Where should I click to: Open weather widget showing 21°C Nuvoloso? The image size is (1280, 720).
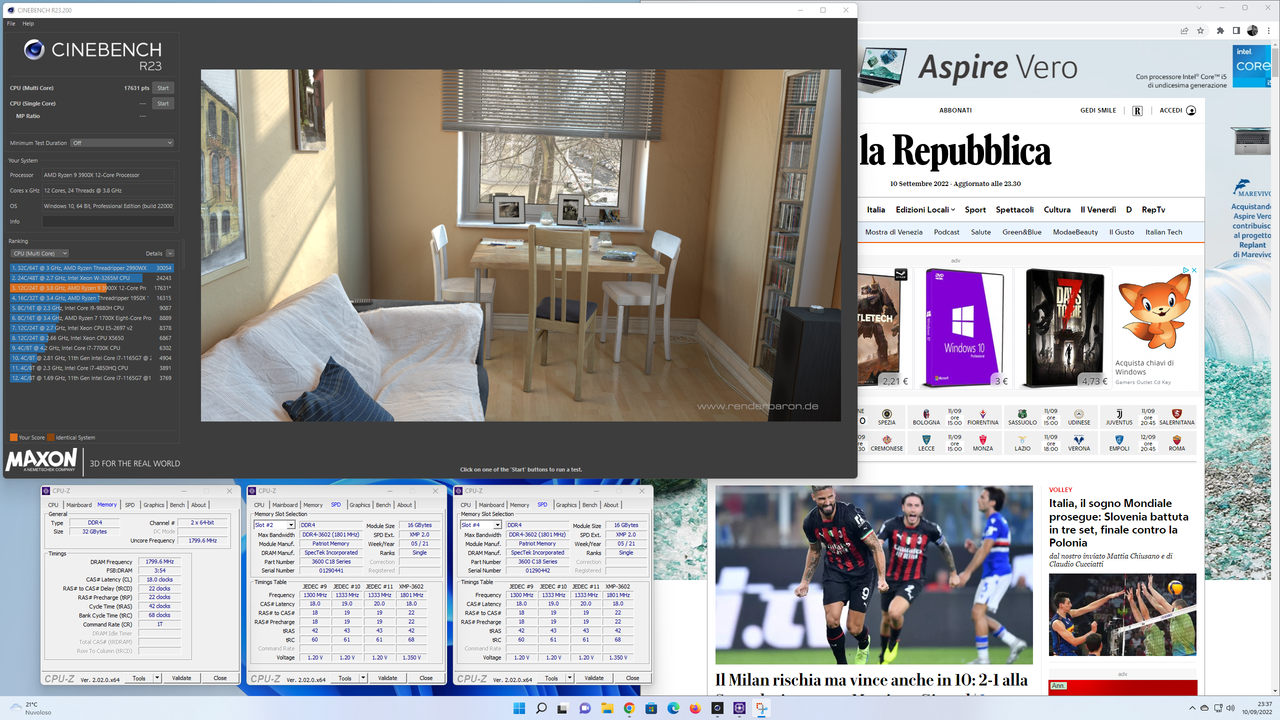(33, 709)
